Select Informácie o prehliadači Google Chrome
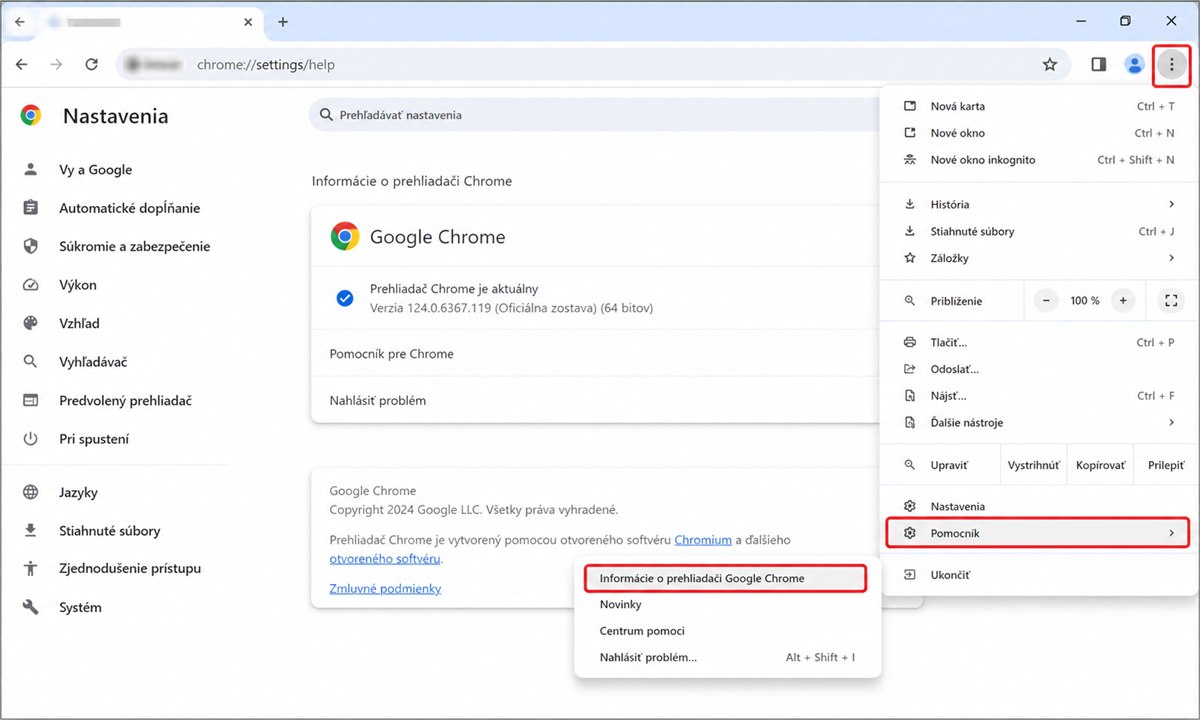Viewport: 1200px width, 720px height. (726, 578)
